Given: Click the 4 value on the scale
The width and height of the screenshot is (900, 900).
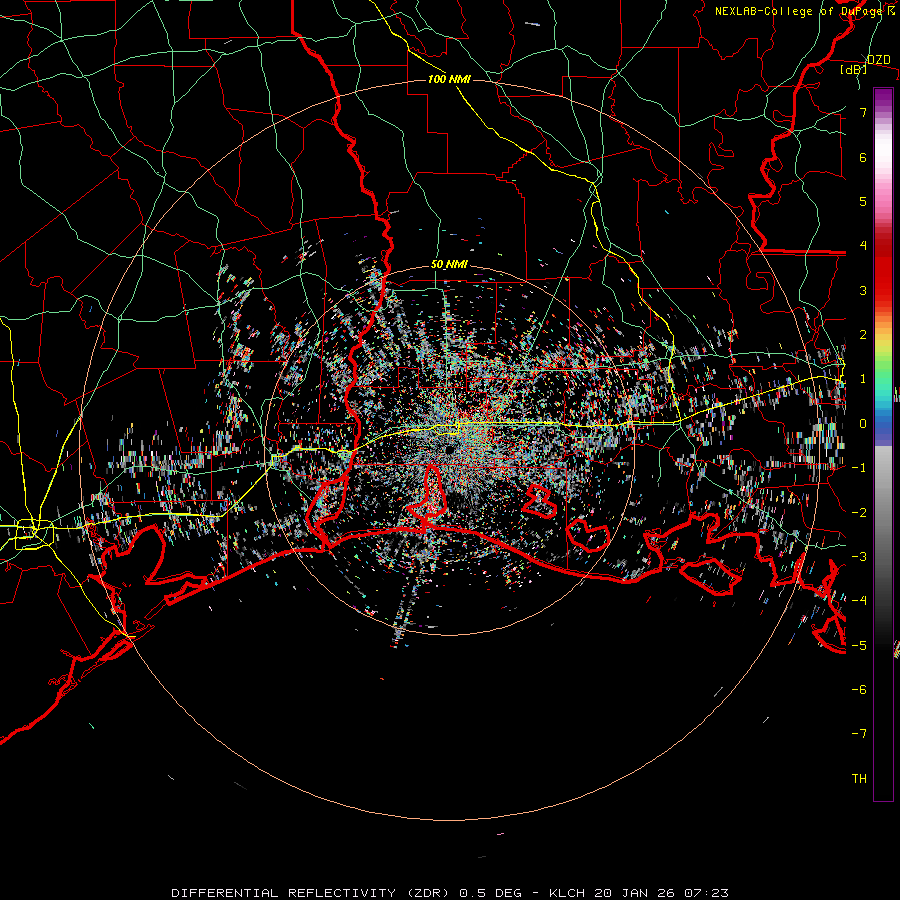Looking at the screenshot, I should click(x=863, y=246).
